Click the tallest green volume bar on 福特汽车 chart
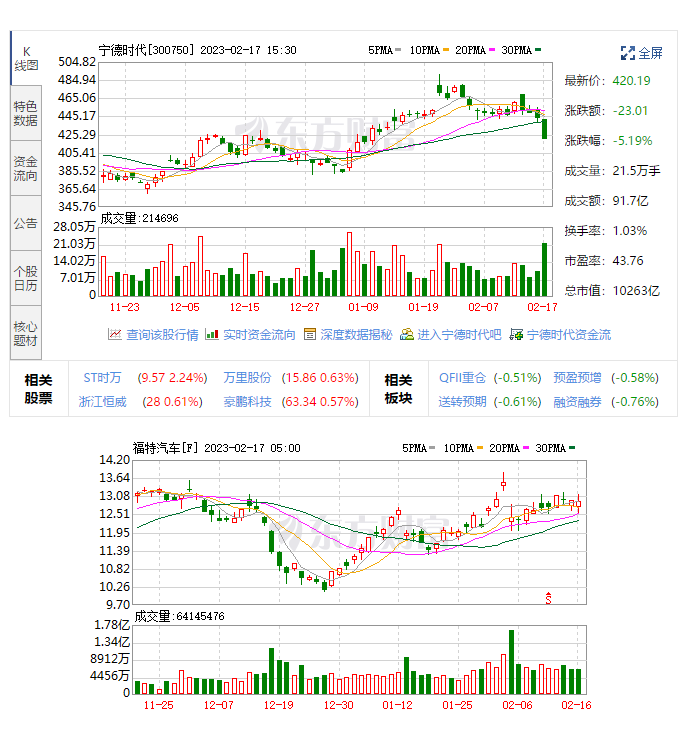The height and width of the screenshot is (752, 689). coord(511,662)
